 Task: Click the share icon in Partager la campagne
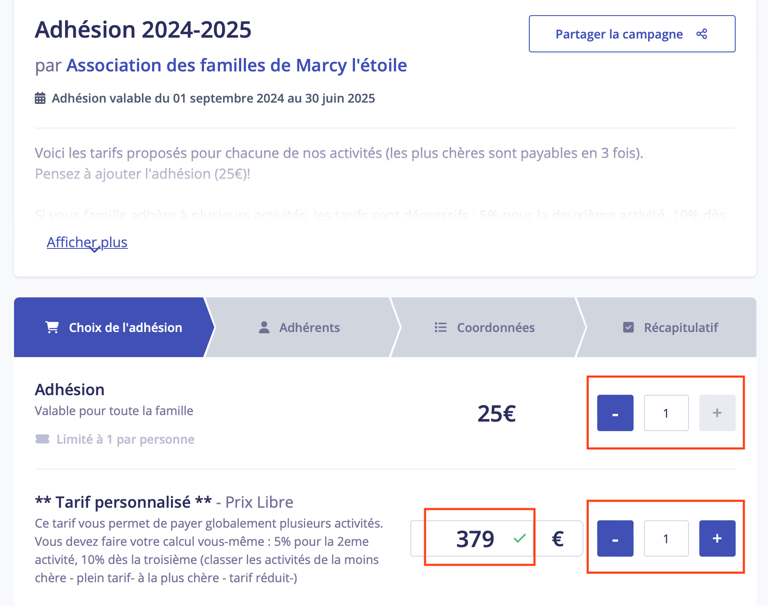click(x=701, y=34)
